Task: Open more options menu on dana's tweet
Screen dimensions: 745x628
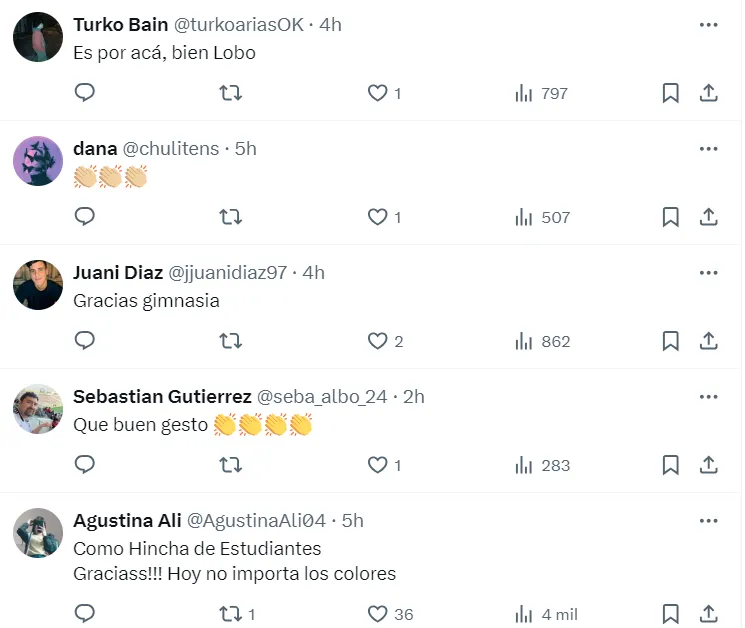Action: pyautogui.click(x=708, y=149)
